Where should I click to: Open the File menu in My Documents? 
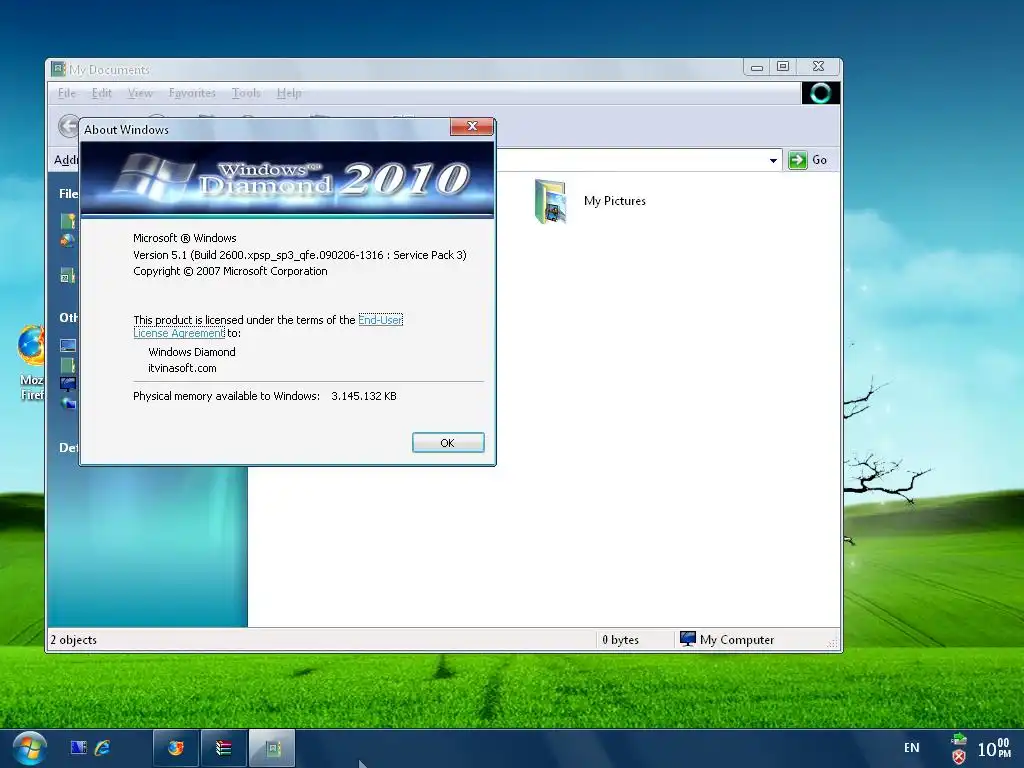tap(67, 93)
